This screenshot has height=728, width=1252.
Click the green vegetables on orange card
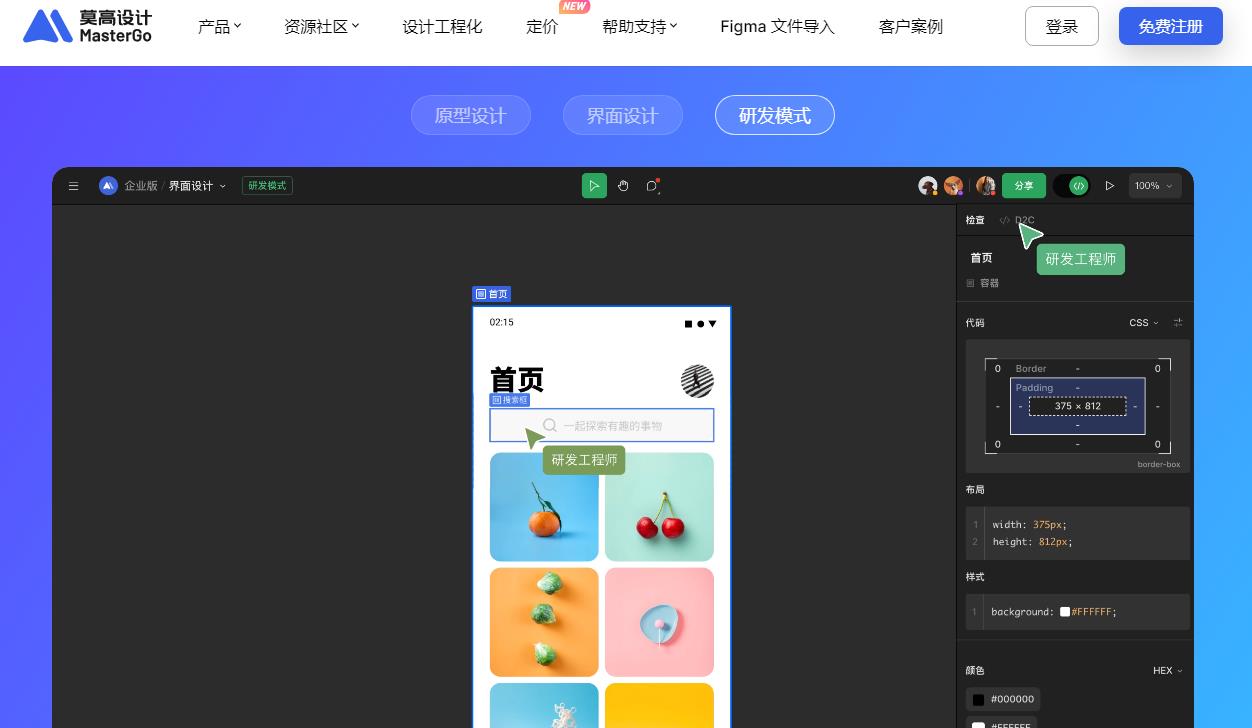tap(544, 622)
